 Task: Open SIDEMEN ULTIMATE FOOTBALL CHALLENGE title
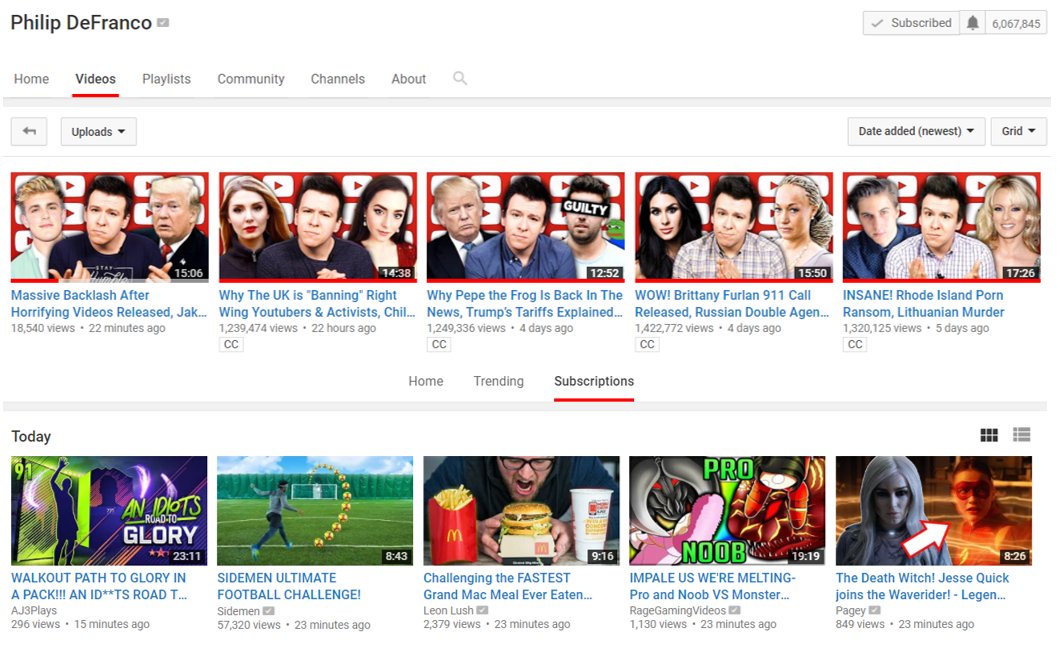[x=289, y=586]
